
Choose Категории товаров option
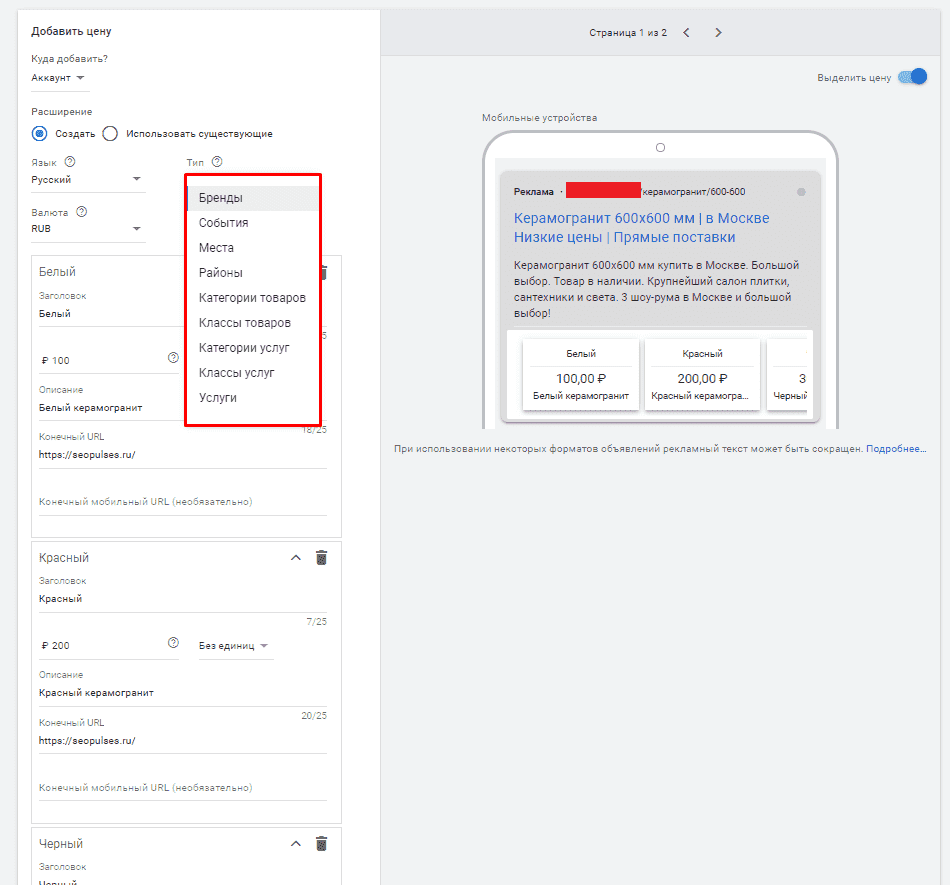[253, 298]
